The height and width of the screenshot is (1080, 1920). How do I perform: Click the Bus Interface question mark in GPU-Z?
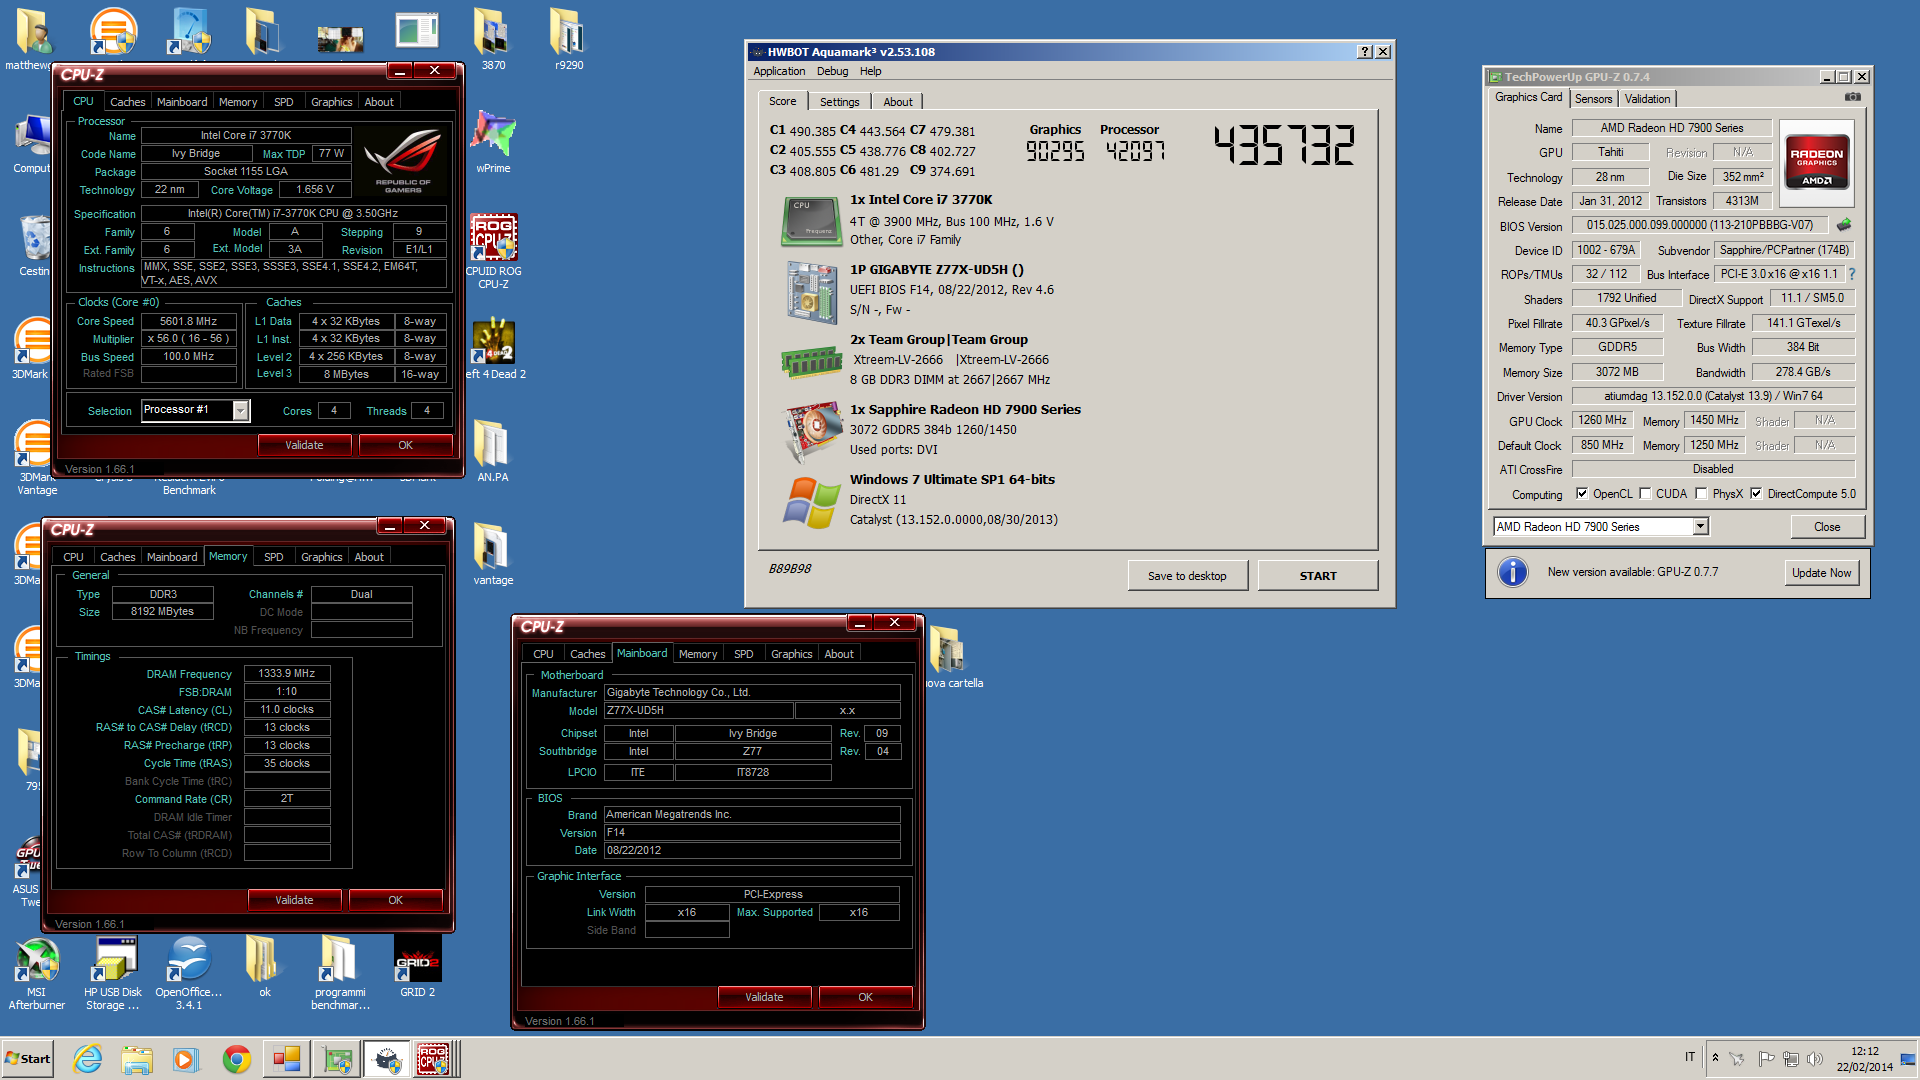coord(1851,274)
